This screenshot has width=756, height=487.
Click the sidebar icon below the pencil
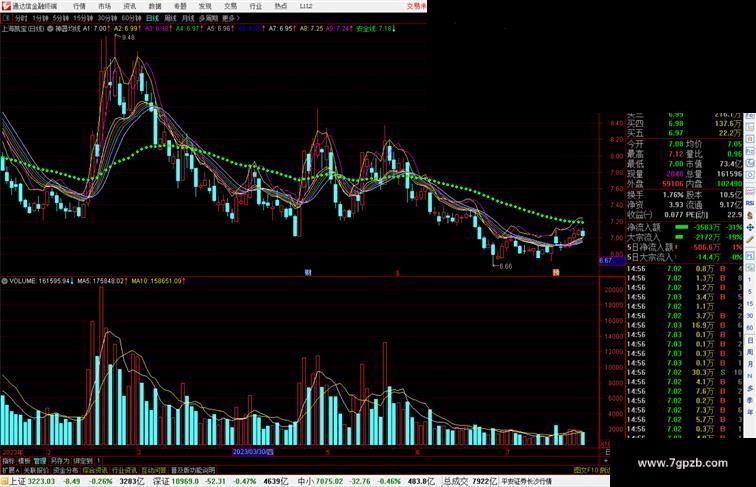[x=750, y=255]
